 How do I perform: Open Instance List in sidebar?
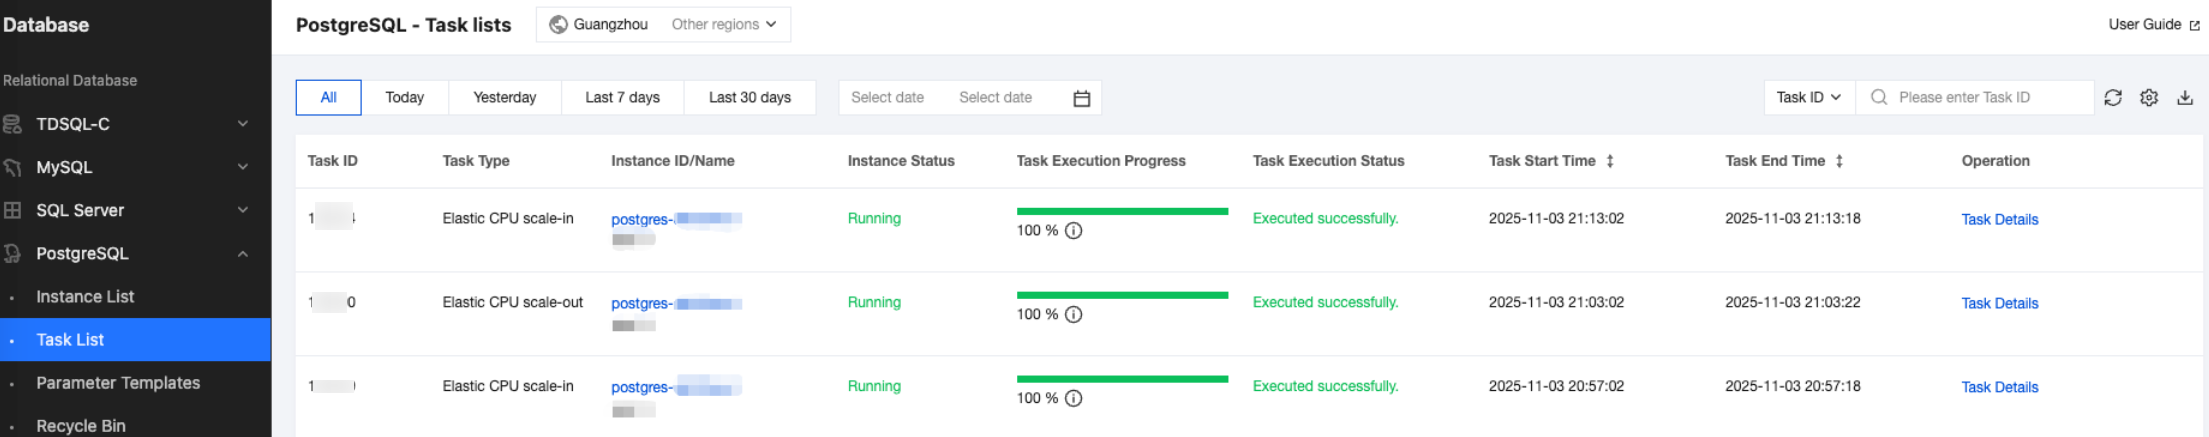pos(85,297)
